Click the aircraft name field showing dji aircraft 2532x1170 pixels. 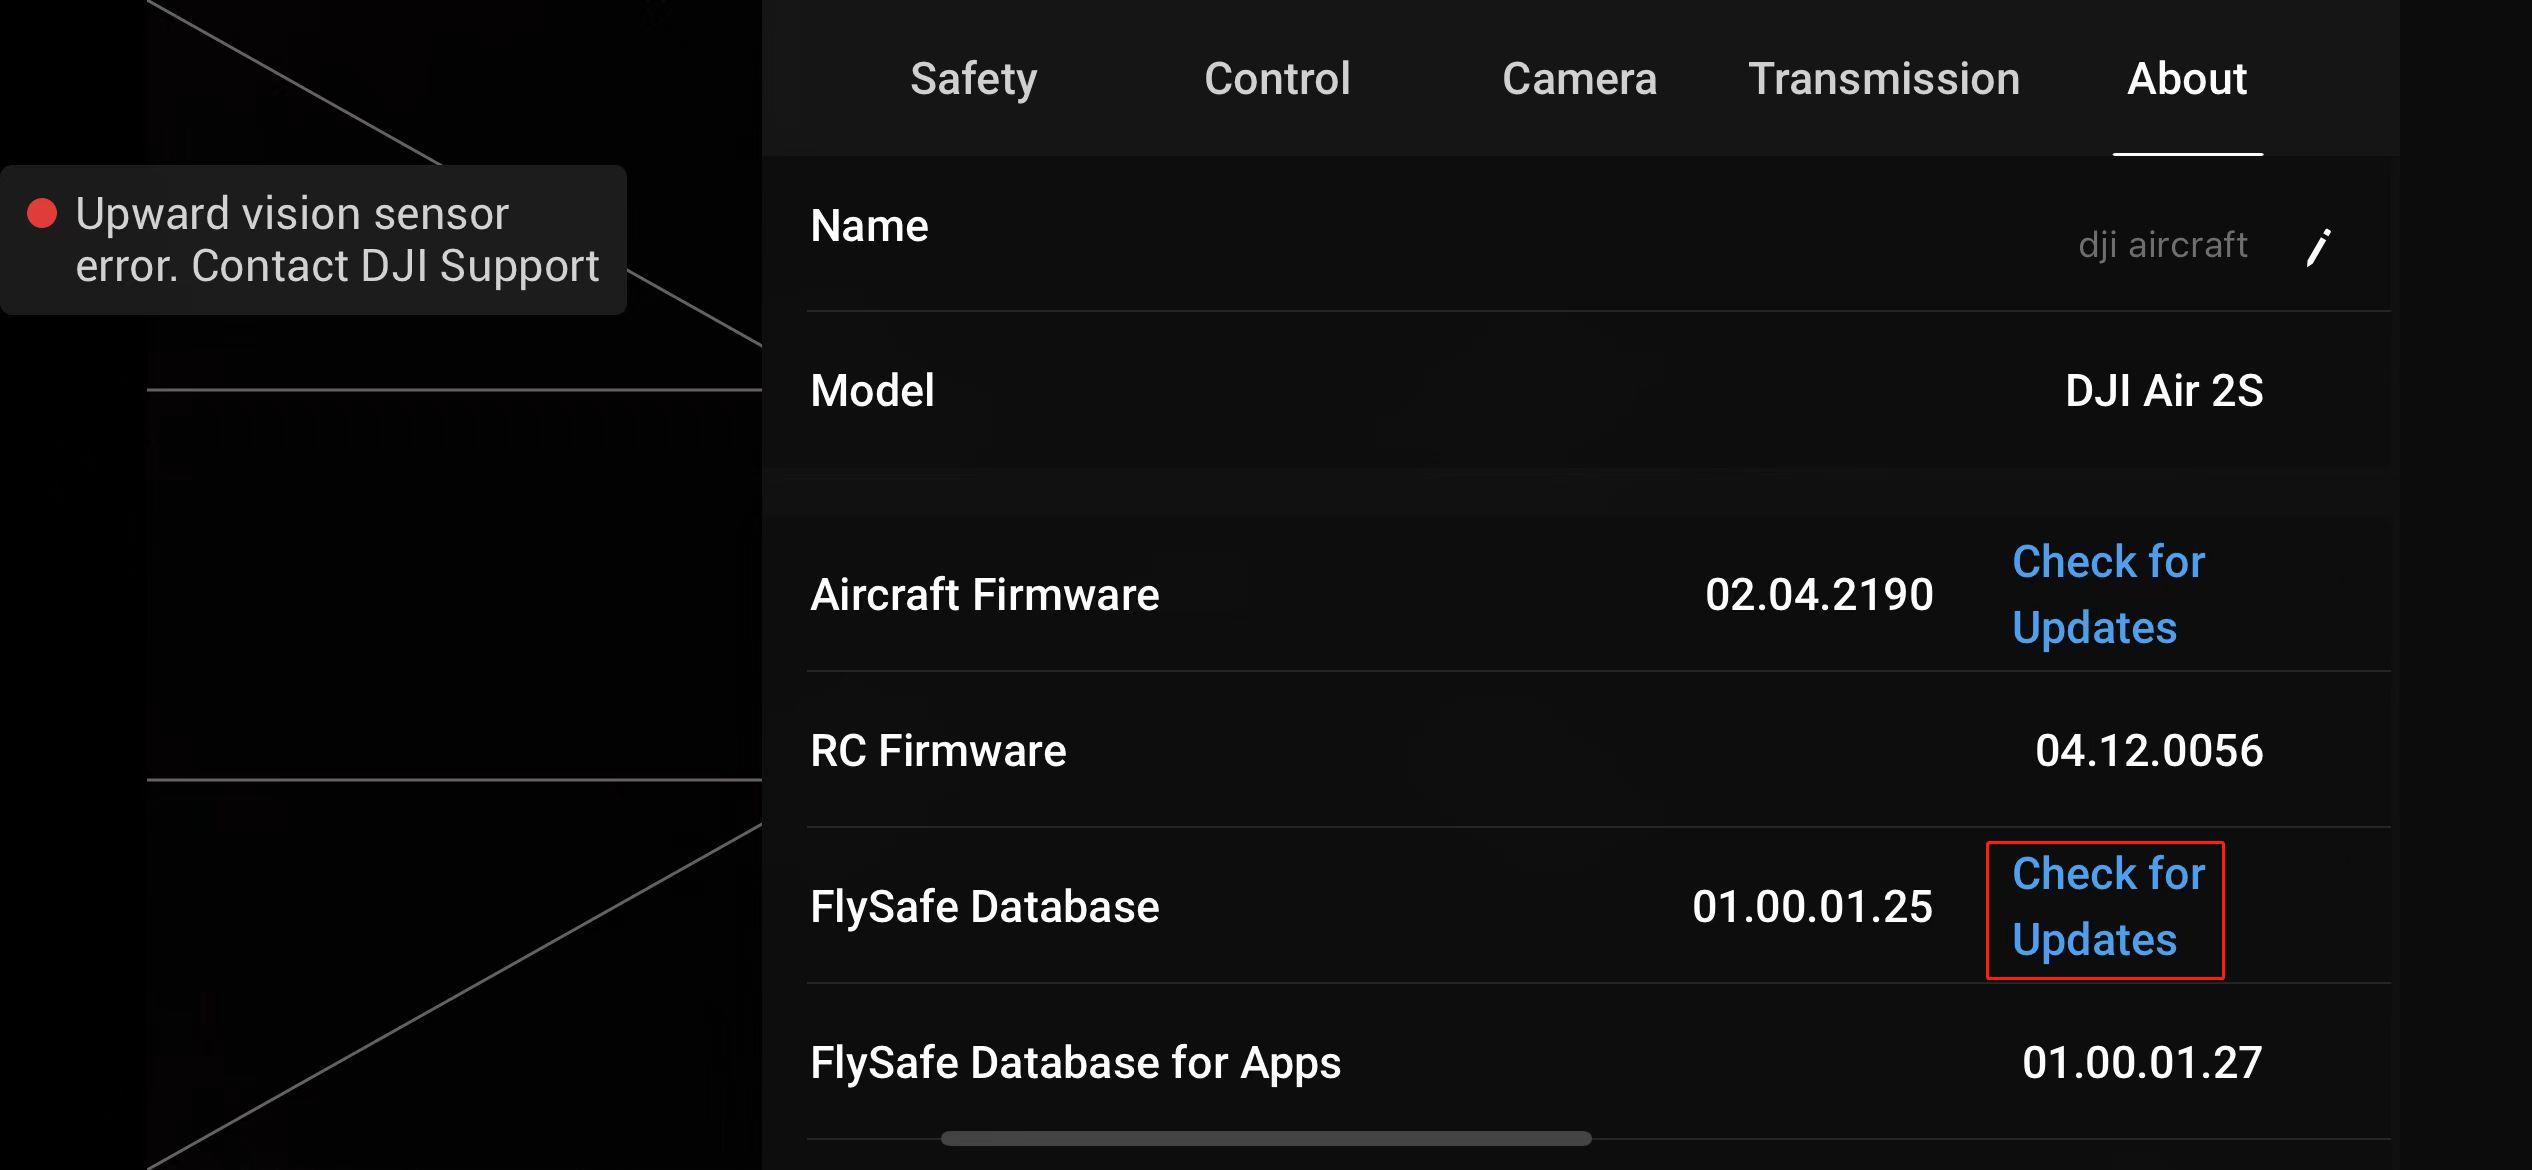(2163, 245)
